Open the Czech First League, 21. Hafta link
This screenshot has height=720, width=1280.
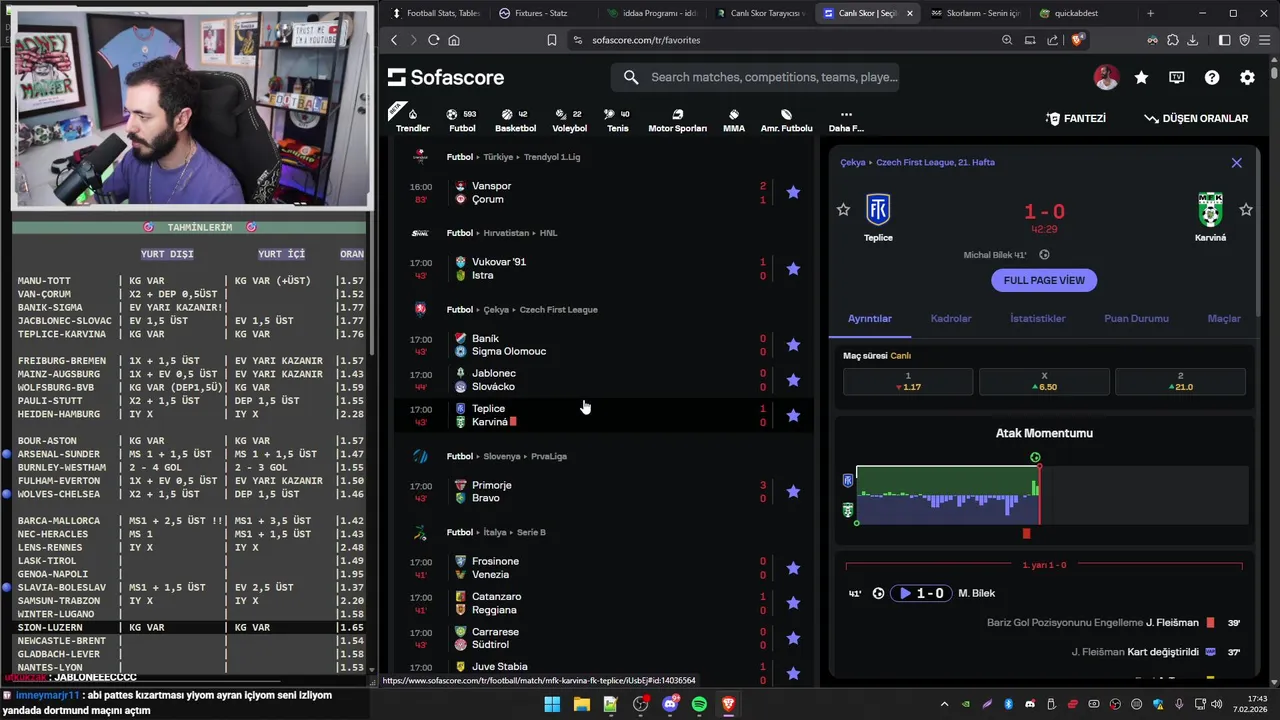click(x=934, y=162)
